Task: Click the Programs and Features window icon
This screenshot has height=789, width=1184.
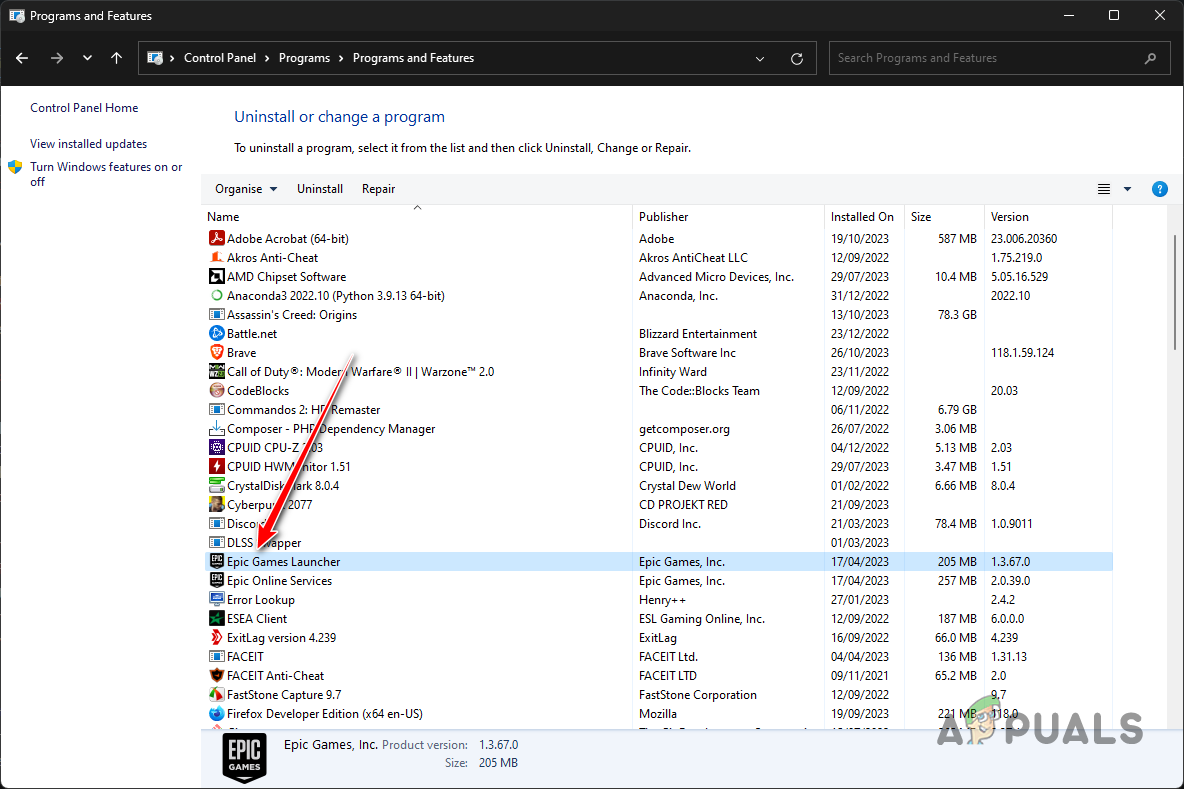Action: [17, 15]
